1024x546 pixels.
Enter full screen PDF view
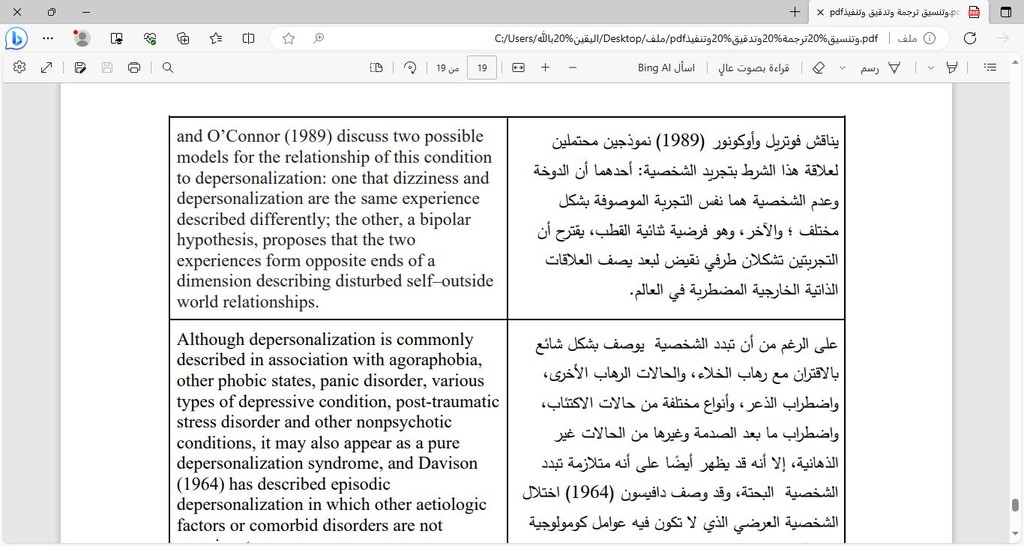(46, 67)
